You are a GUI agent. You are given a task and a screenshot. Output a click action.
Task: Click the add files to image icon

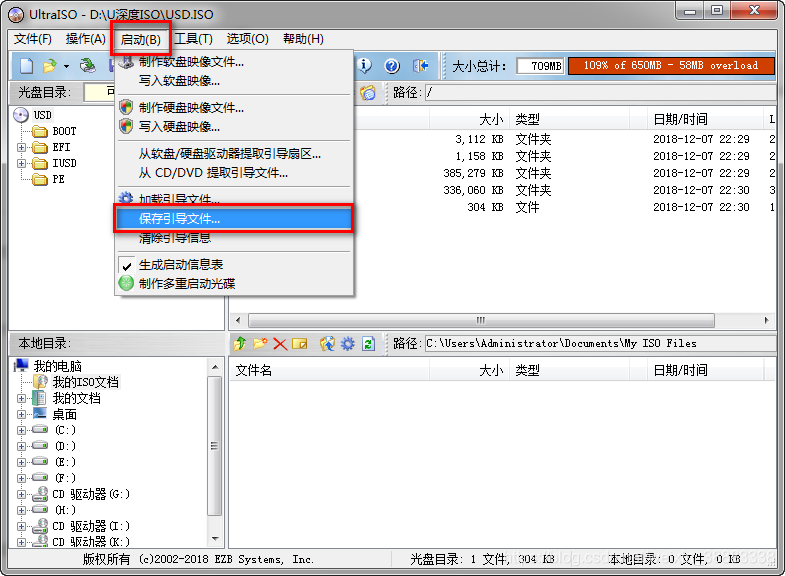click(x=327, y=344)
